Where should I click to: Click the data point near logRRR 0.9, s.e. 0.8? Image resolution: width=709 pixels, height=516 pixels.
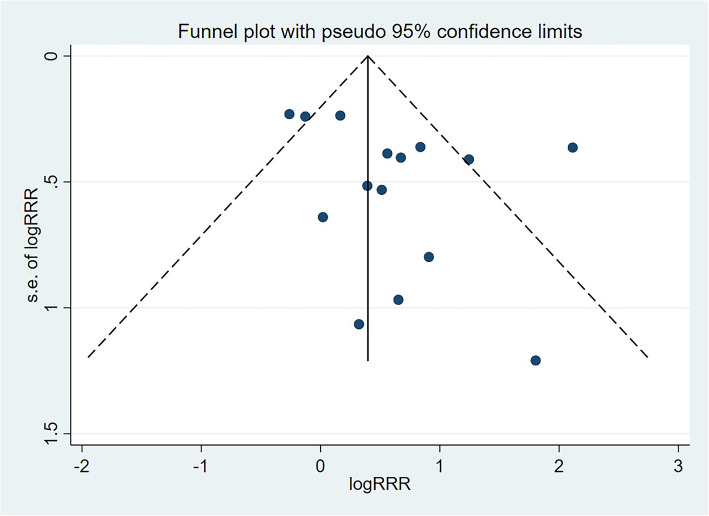click(428, 257)
